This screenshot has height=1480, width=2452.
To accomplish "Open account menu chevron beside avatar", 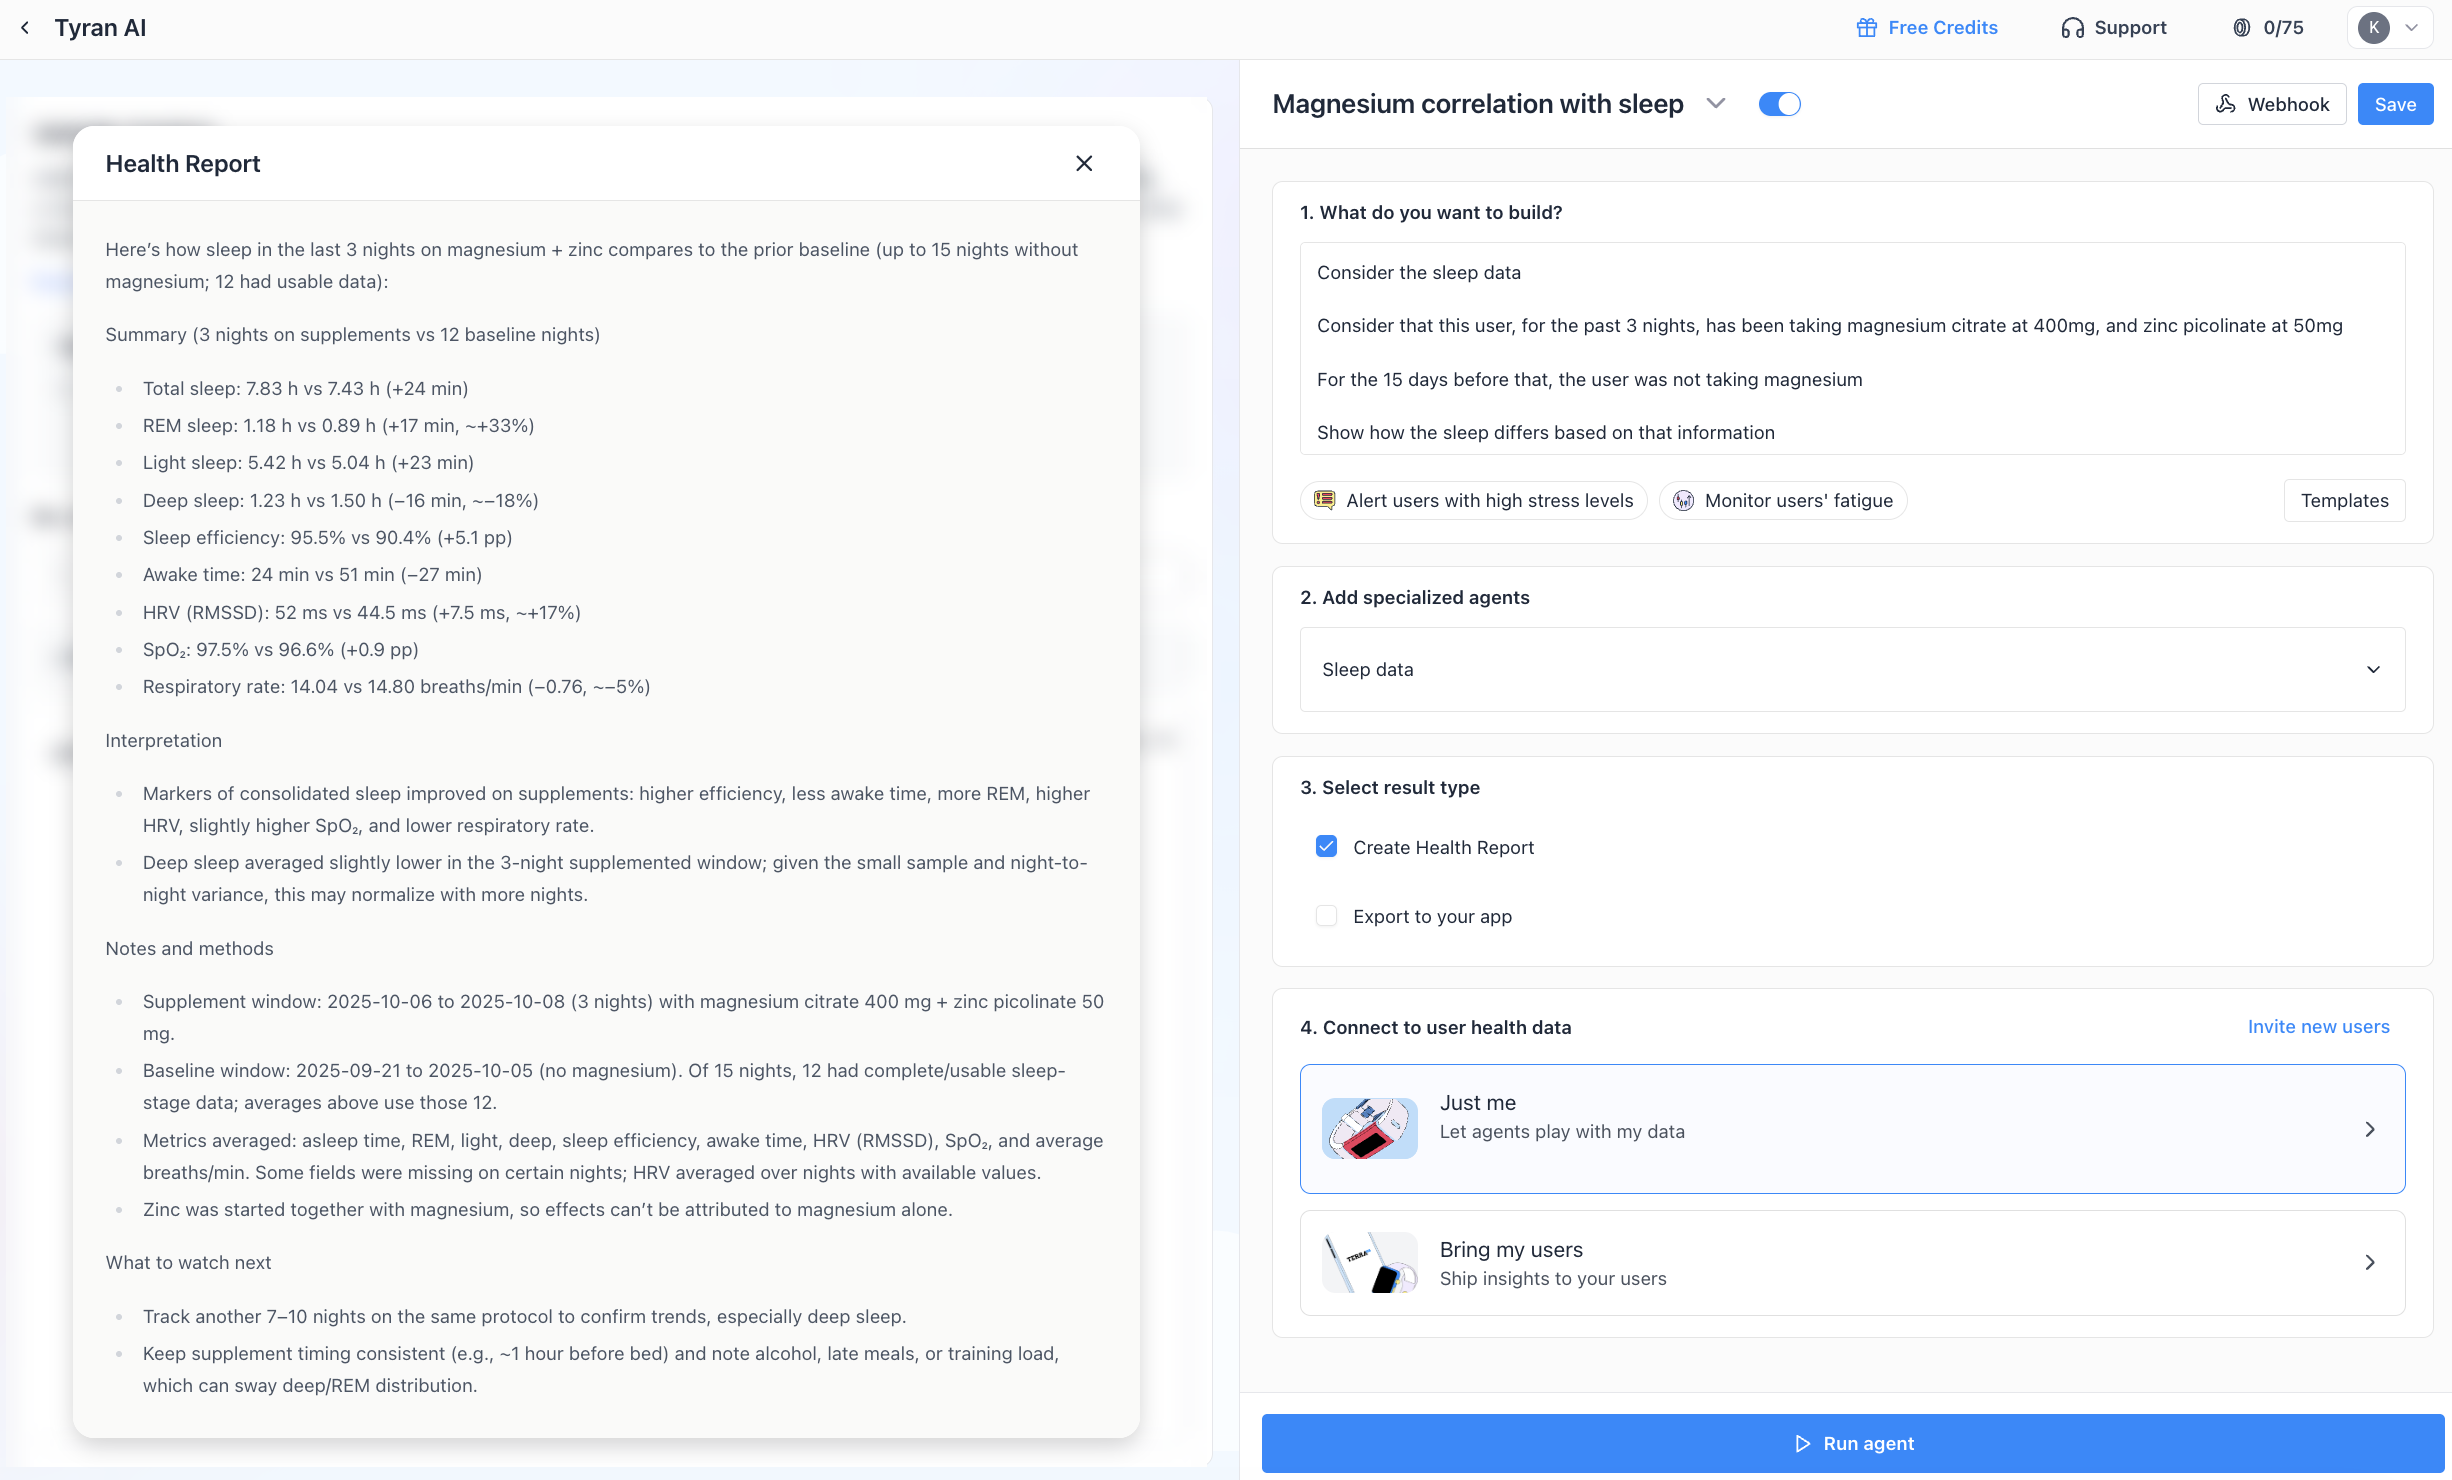I will 2412,28.
